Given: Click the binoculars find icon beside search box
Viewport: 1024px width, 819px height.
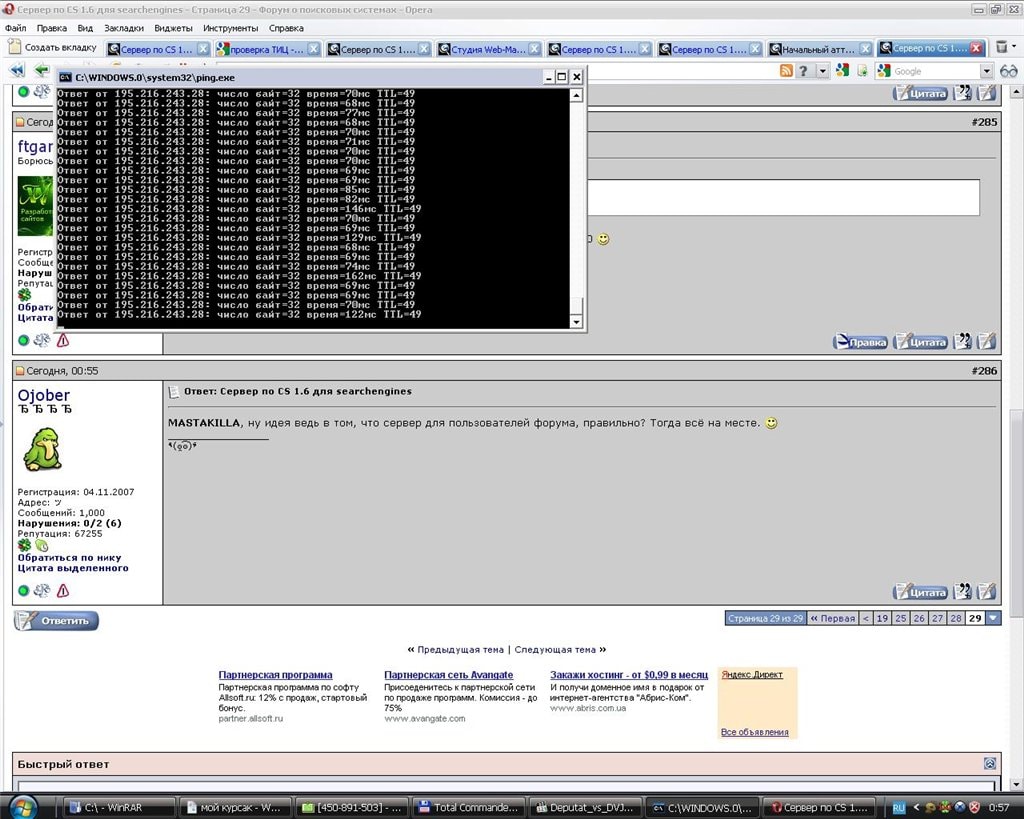Looking at the screenshot, I should tap(1008, 70).
